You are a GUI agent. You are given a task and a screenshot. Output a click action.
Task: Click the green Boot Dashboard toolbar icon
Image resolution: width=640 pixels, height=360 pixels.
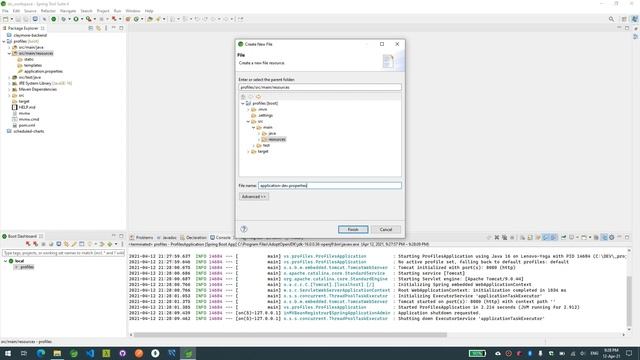(53, 19)
